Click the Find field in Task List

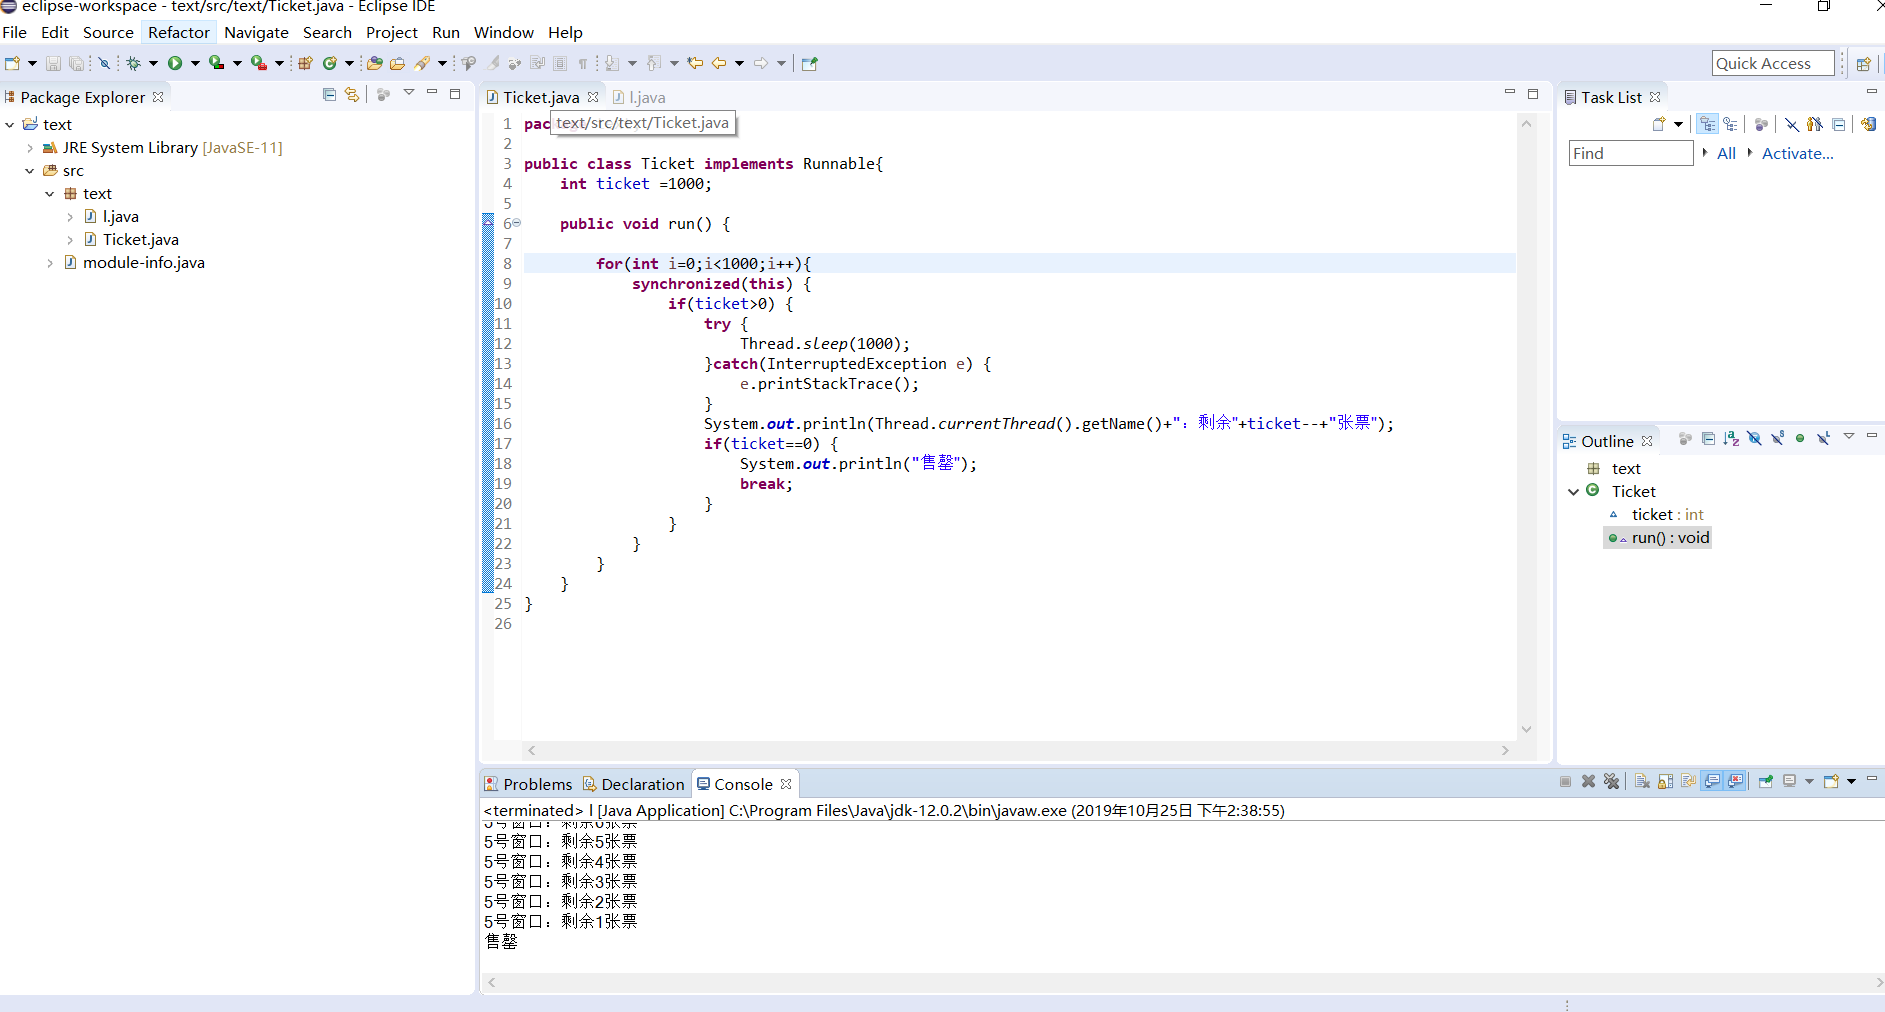point(1630,153)
